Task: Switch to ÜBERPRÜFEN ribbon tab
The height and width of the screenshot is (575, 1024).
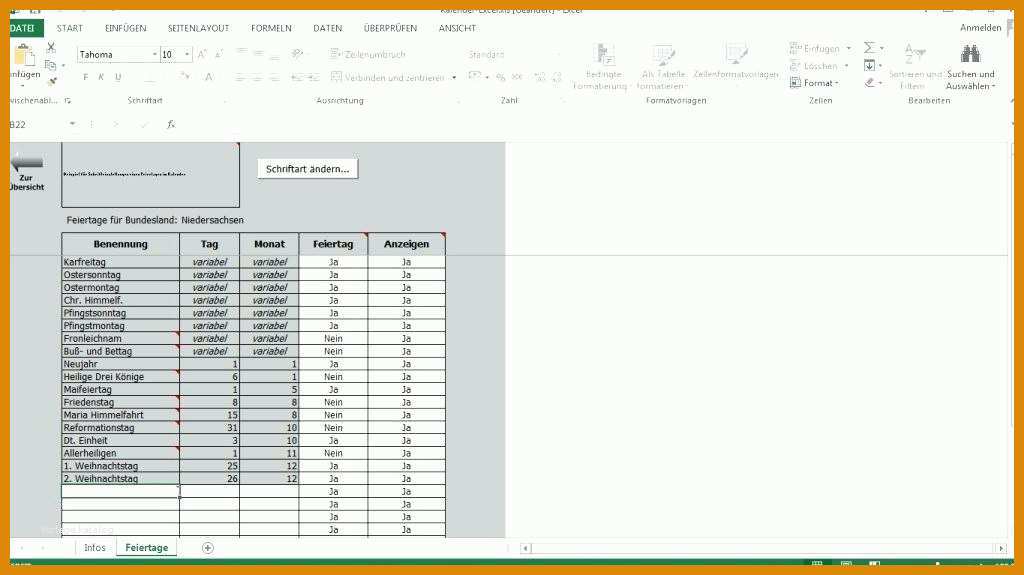Action: [391, 28]
